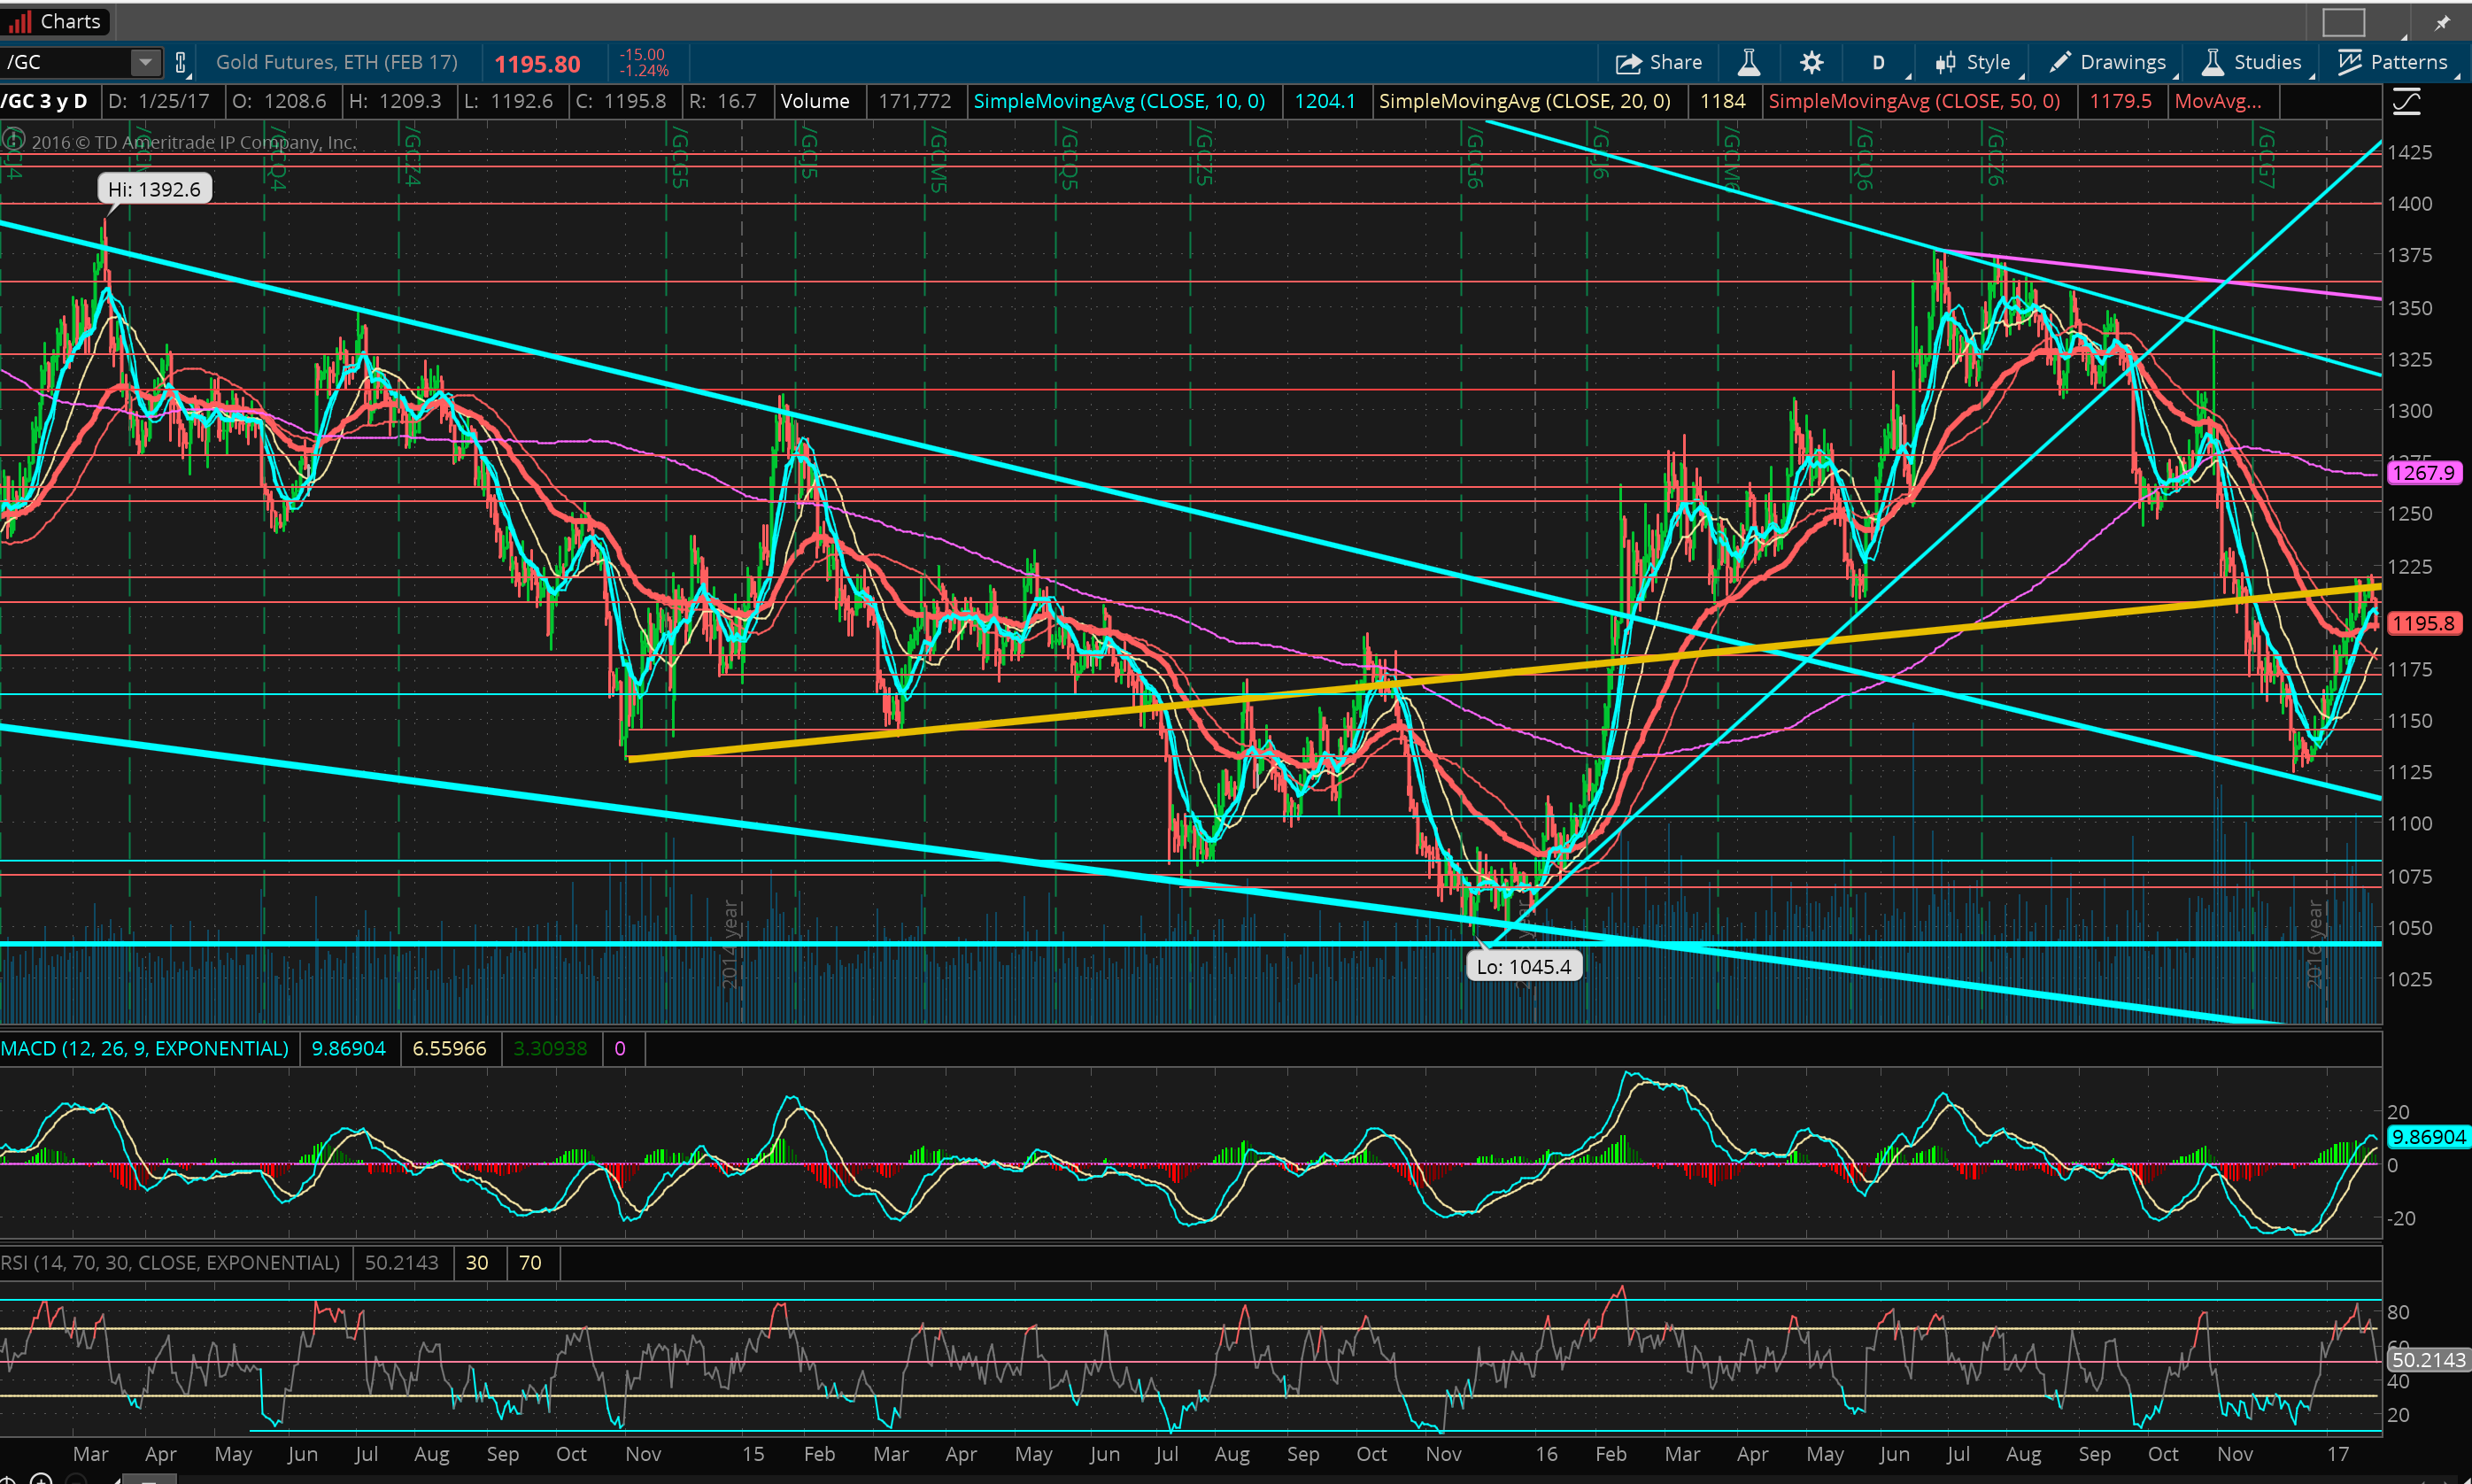This screenshot has width=2472, height=1484.
Task: Click the curve icon above price axis
Action: 2406,101
